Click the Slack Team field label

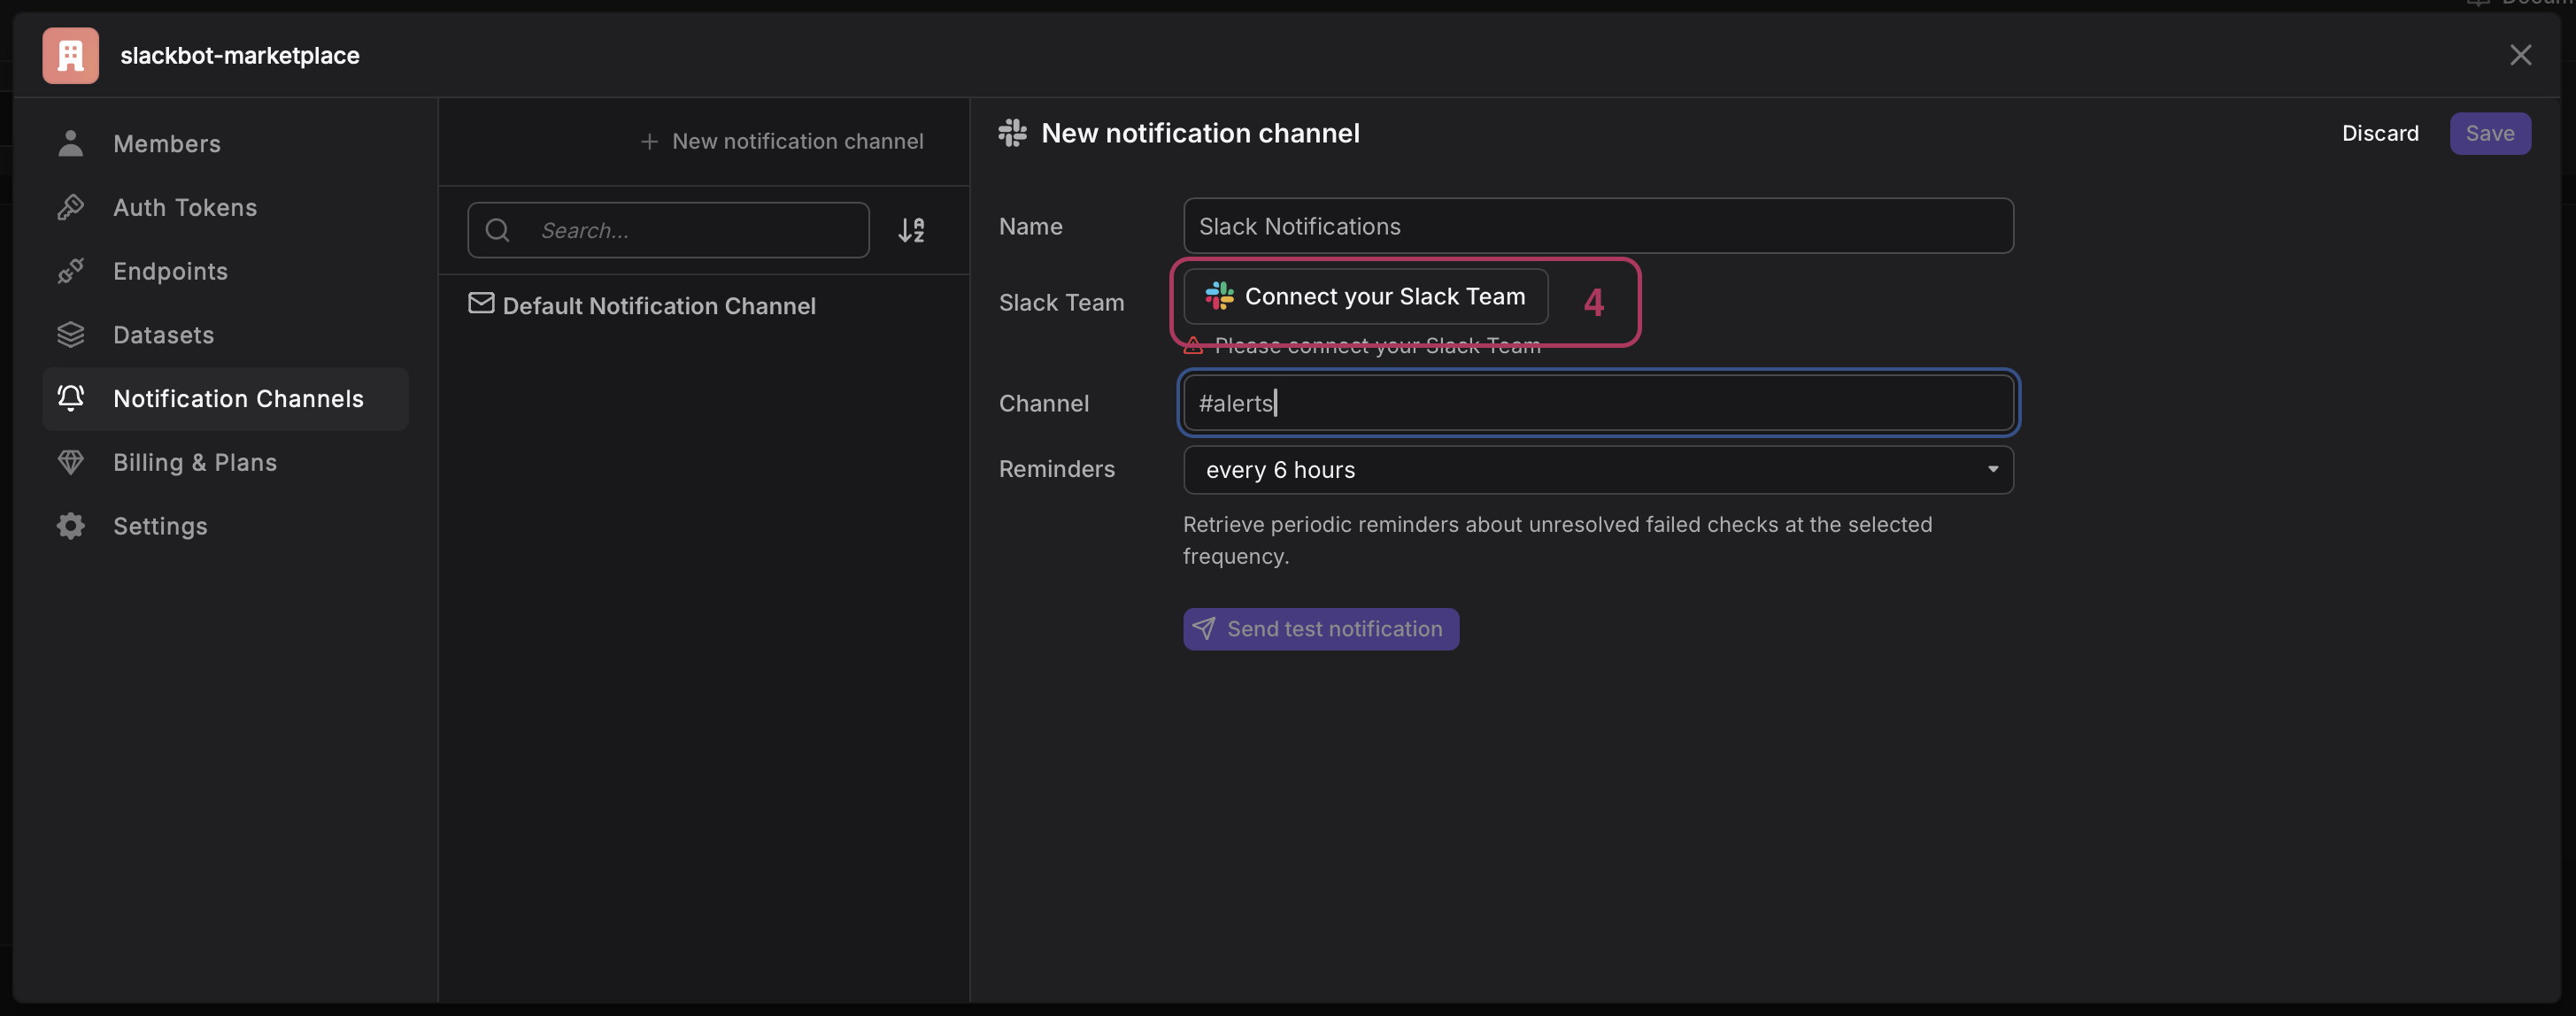tap(1061, 302)
